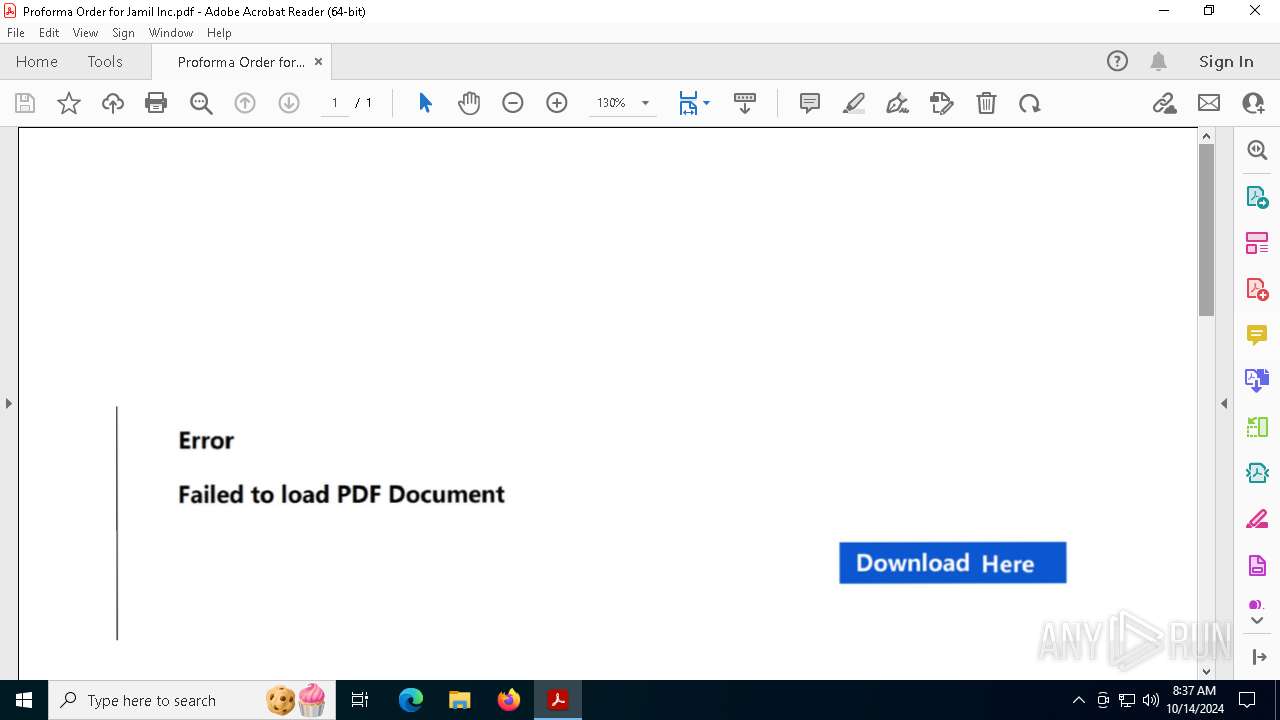Open the Help menu
The width and height of the screenshot is (1280, 720).
pyautogui.click(x=219, y=33)
